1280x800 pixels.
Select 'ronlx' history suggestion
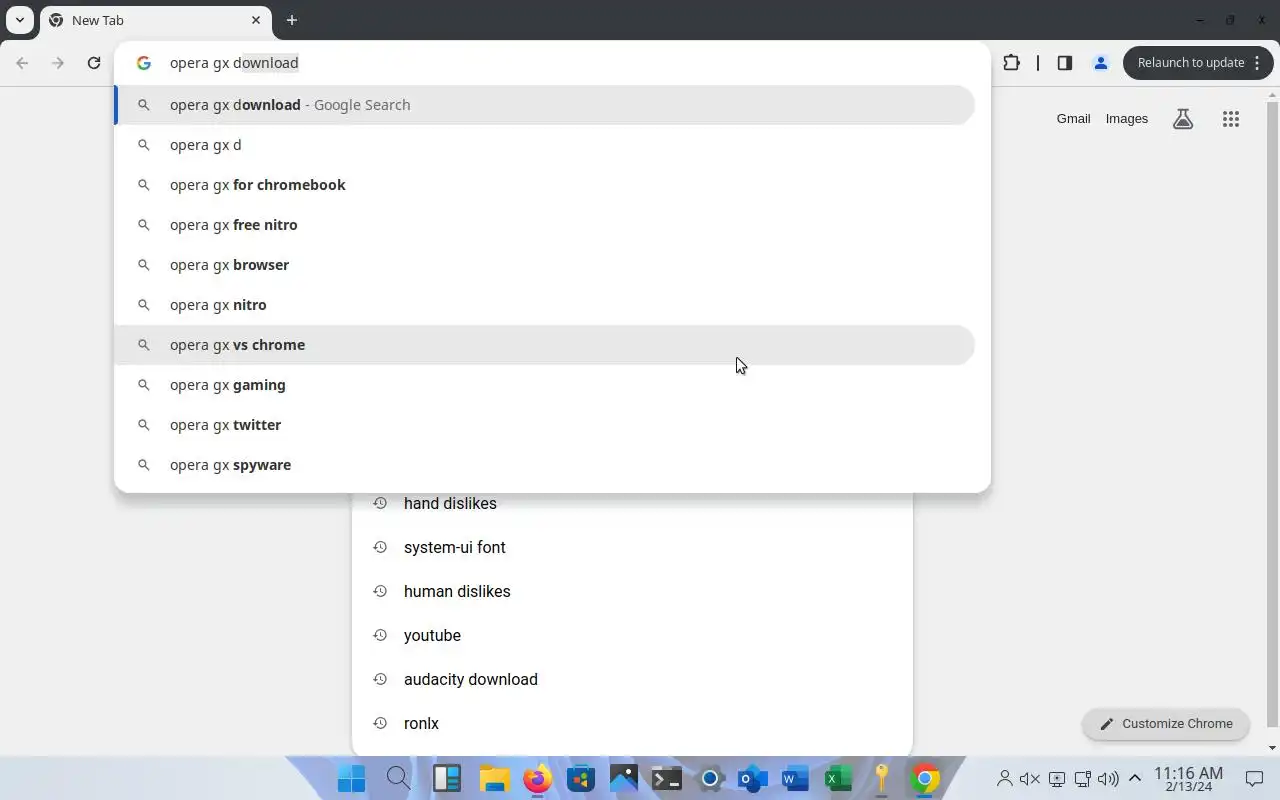[x=632, y=724]
